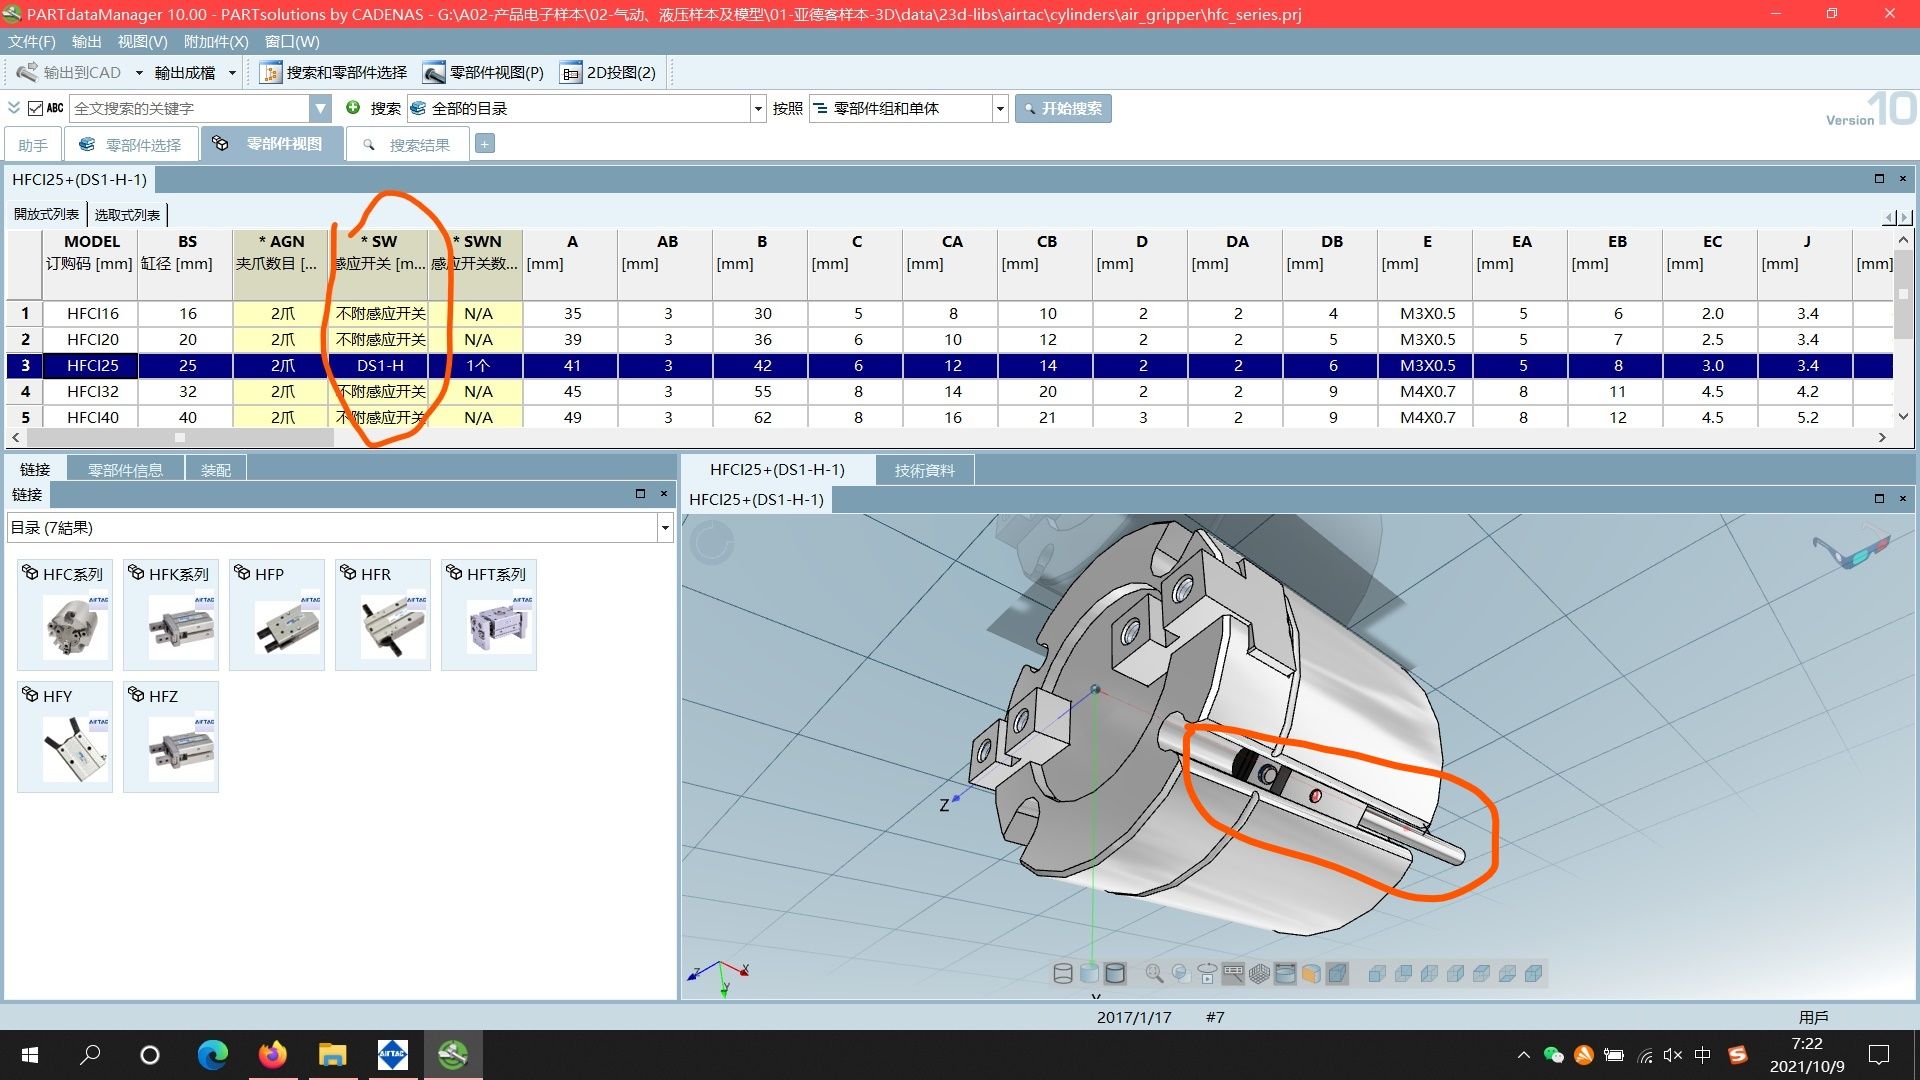Click the 2爪 cell in HFCI32 row
Viewport: 1920px width, 1080px height.
[x=283, y=391]
